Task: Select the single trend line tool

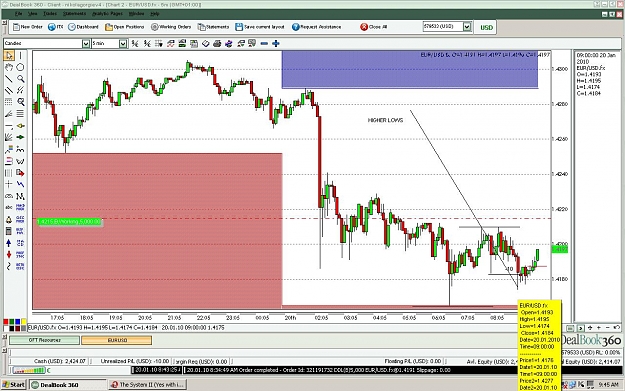Action: [9, 79]
